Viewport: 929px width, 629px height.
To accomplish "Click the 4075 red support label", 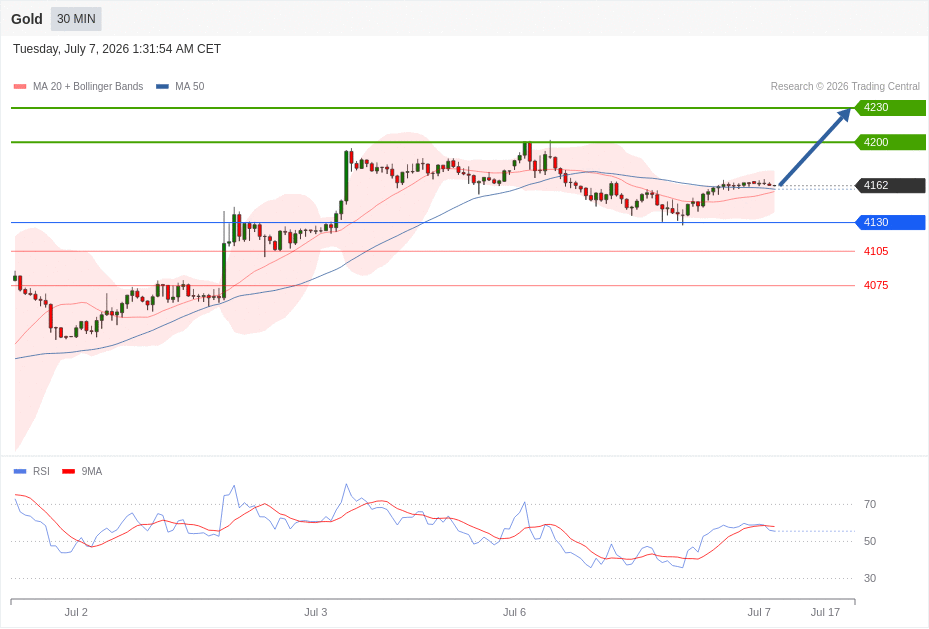I will tap(876, 285).
